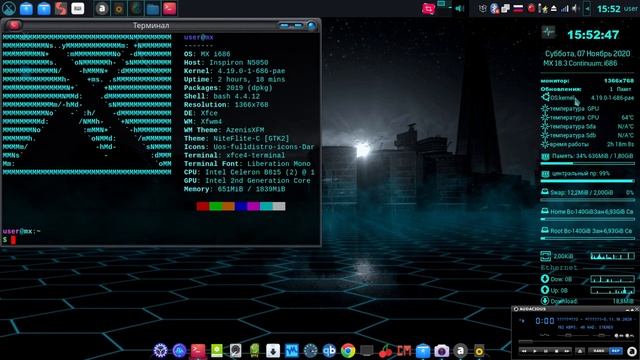Click the Audacious seek position bar
Screen dimensions: 640x360
click(577, 342)
